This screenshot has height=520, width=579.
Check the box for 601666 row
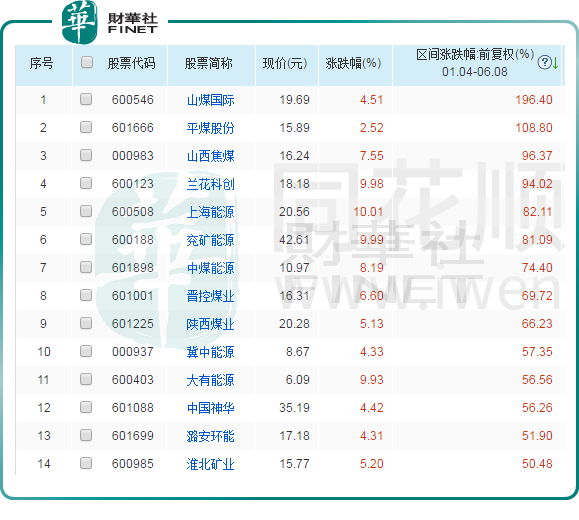pos(86,127)
